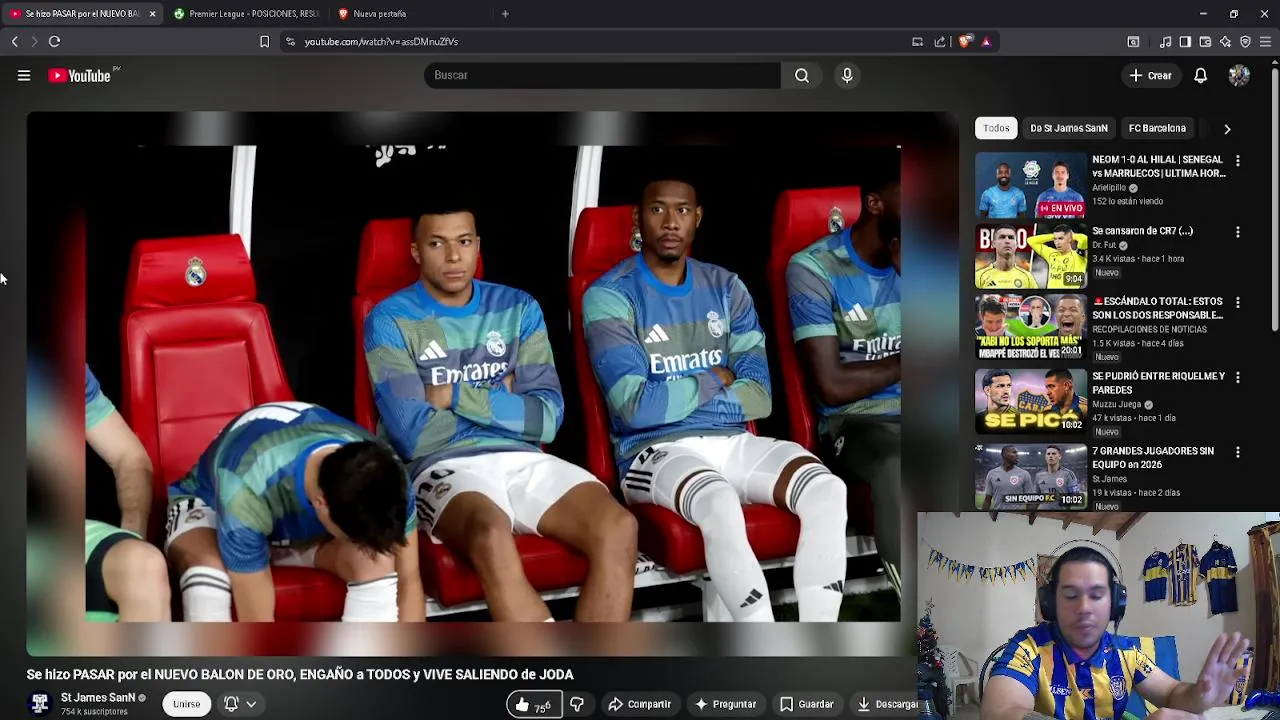Bookmark this page in address bar

[264, 41]
